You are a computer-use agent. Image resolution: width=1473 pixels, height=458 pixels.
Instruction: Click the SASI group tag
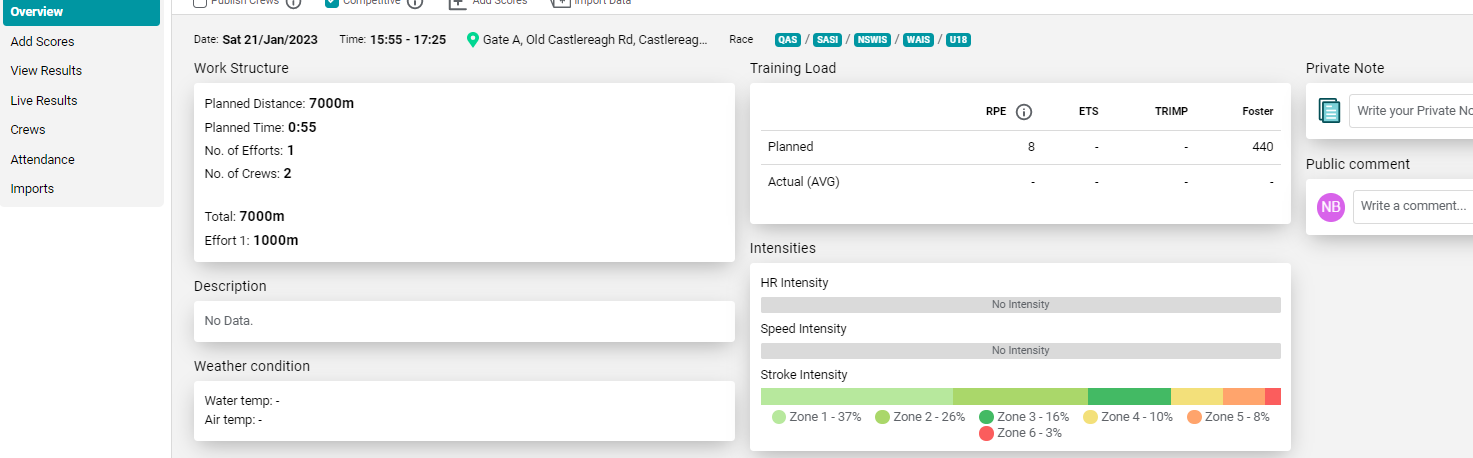coord(827,40)
